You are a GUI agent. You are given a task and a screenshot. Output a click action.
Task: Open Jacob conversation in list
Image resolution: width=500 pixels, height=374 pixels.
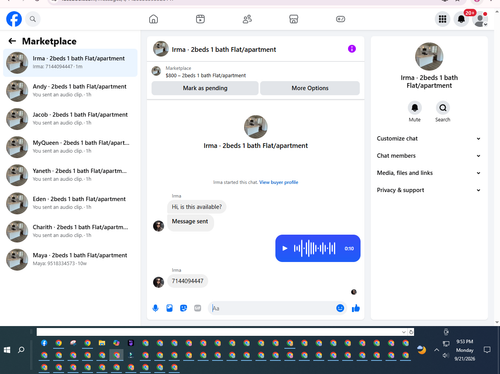point(70,119)
